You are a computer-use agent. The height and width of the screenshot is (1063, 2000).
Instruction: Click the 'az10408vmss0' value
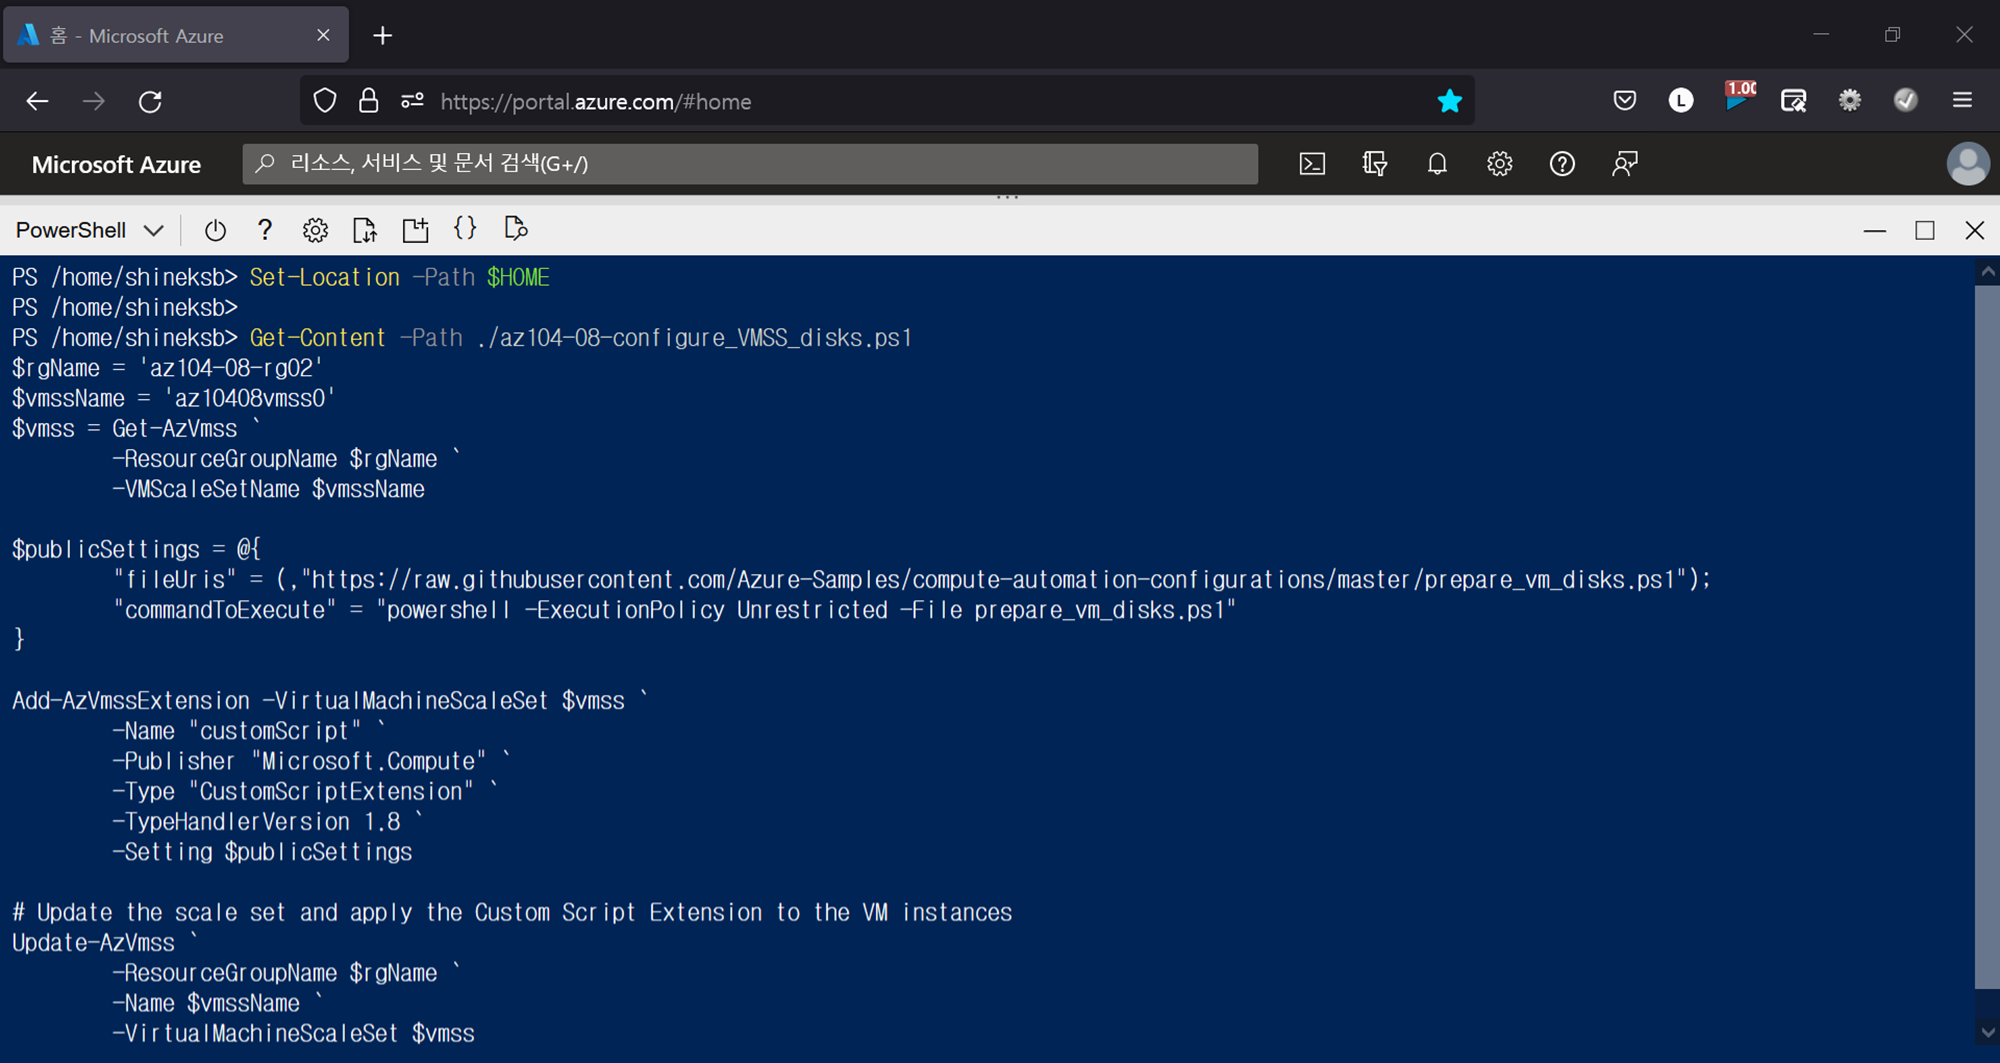pos(250,398)
